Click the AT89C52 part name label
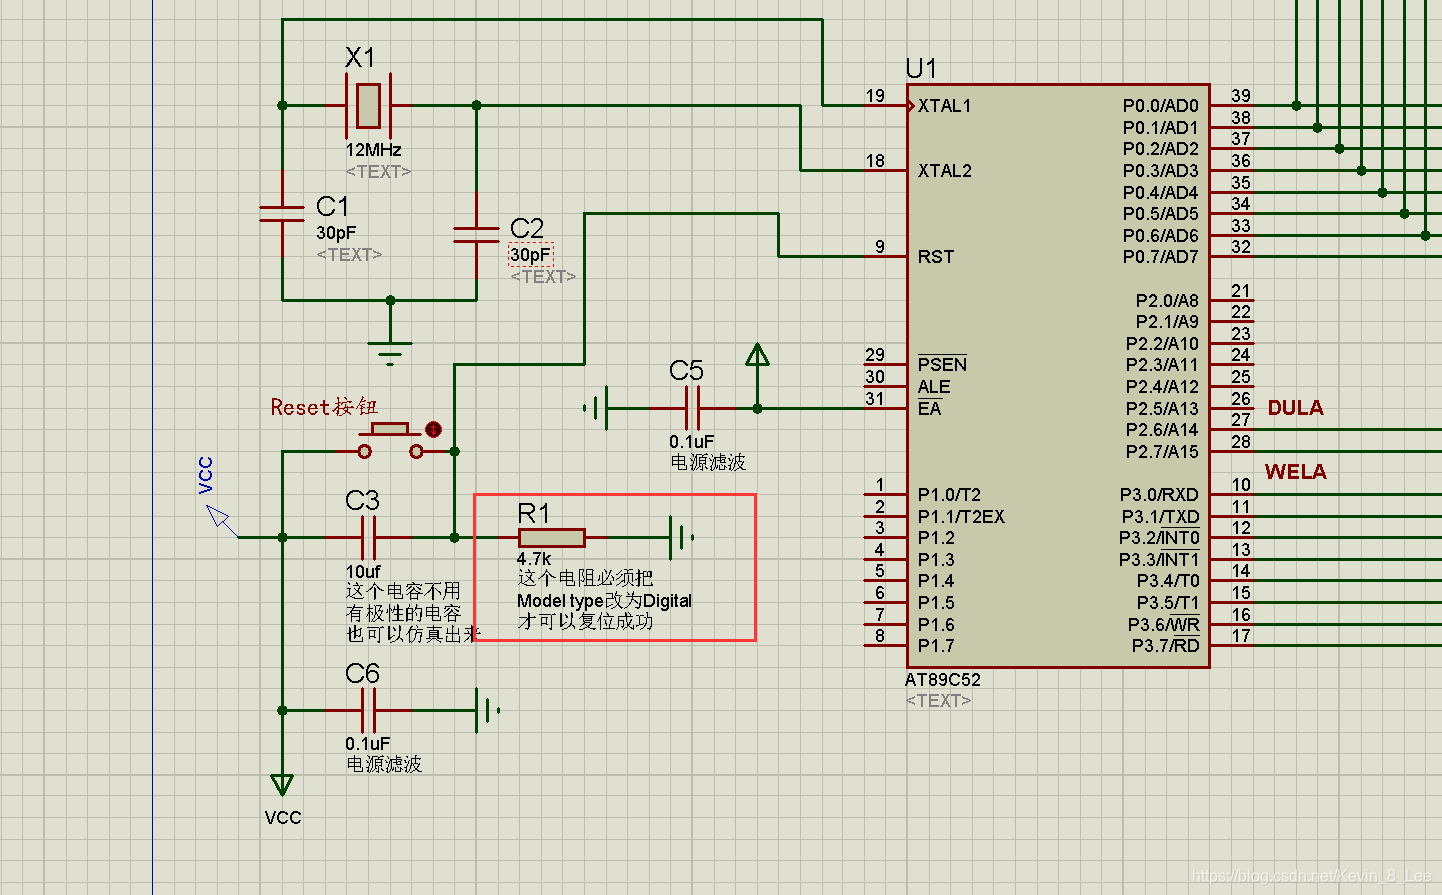Screen dimensions: 1442x895 tap(942, 680)
